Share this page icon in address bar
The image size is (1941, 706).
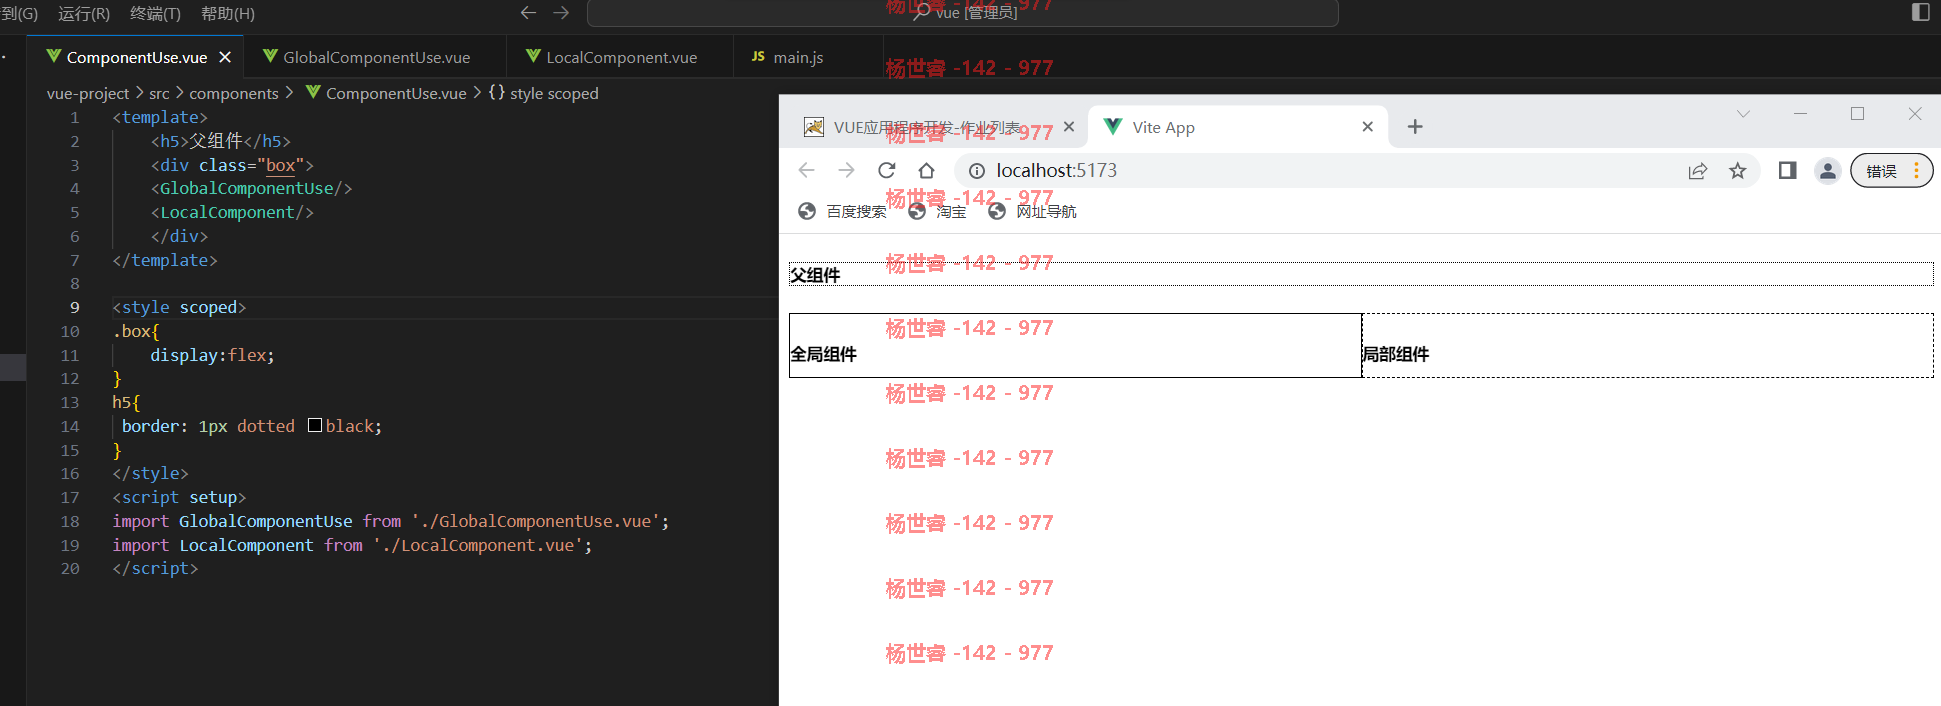(x=1698, y=171)
